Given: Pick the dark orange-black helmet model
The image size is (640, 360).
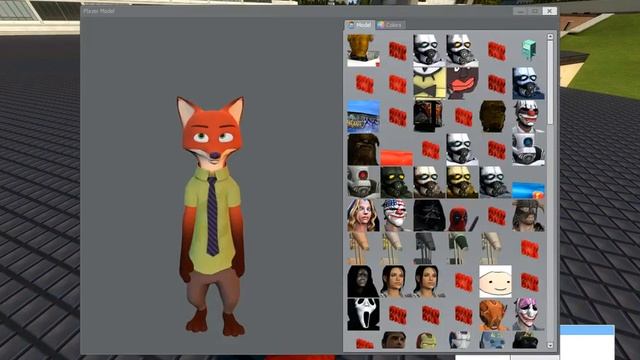Looking at the screenshot, I should click(x=429, y=117).
